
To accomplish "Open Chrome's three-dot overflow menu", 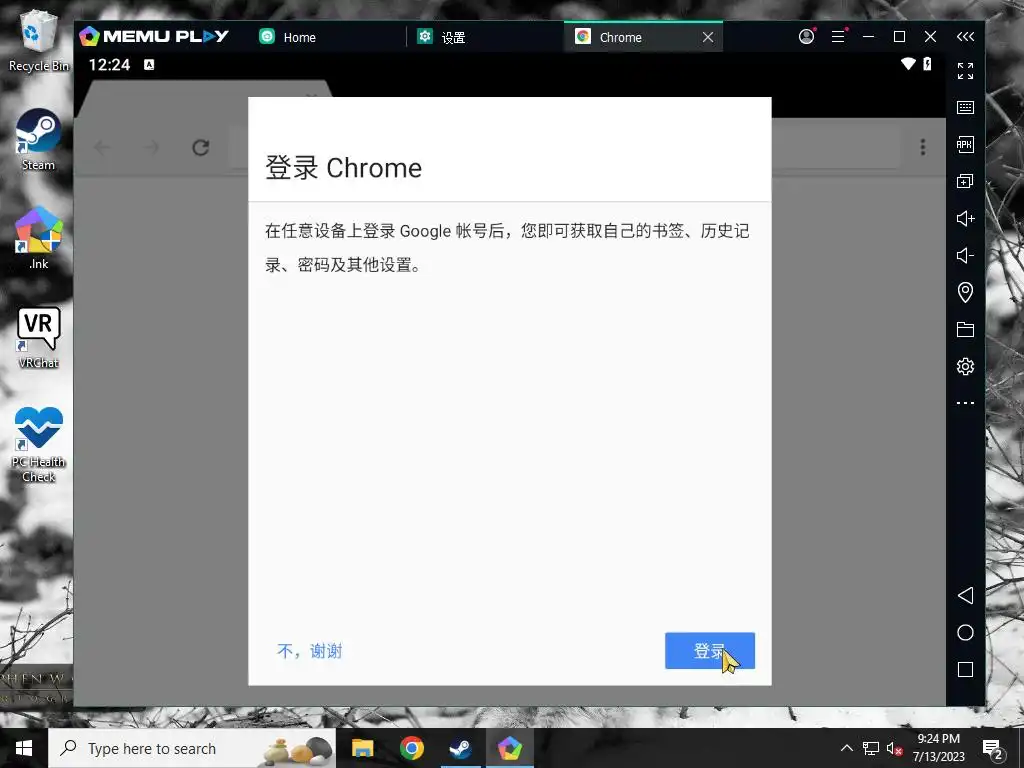I will [923, 147].
